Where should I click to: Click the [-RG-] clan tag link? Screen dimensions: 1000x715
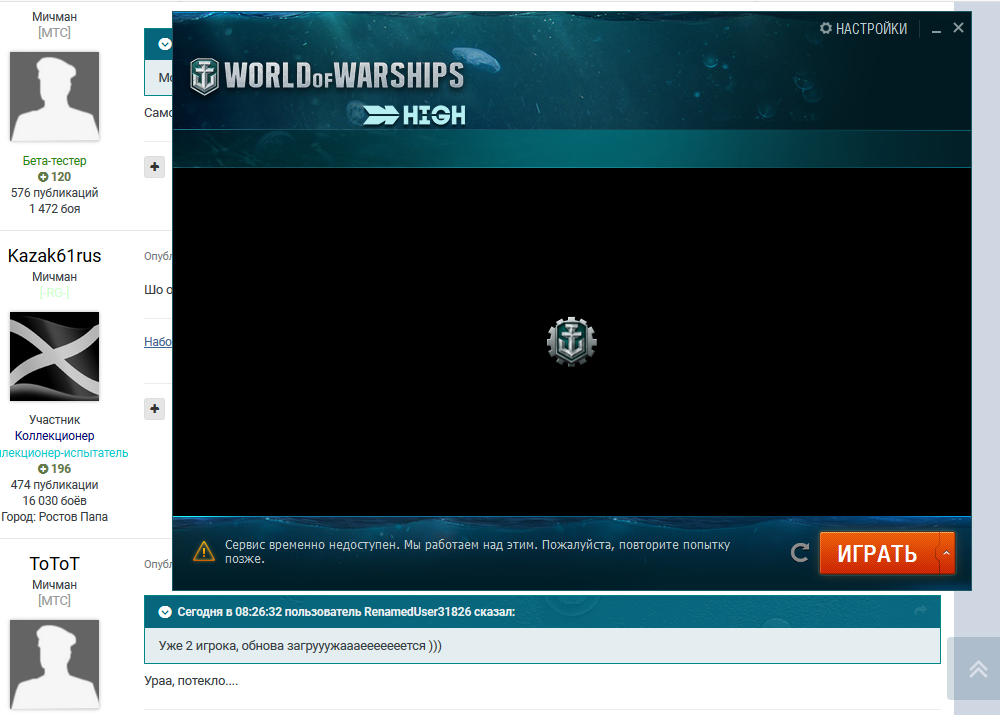click(54, 293)
